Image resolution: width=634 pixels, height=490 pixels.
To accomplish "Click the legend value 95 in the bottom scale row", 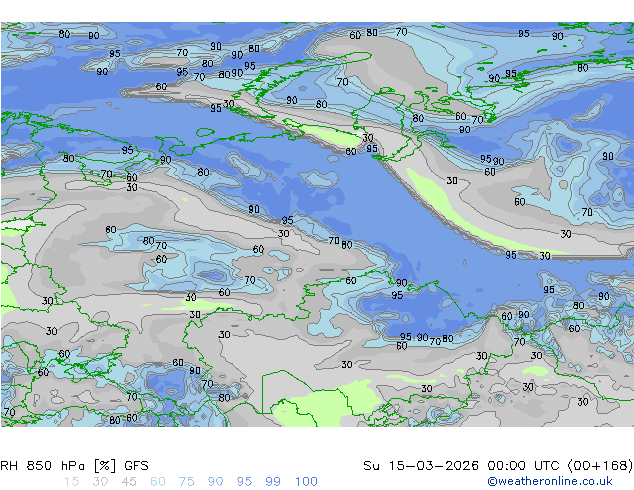I will pyautogui.click(x=244, y=482).
